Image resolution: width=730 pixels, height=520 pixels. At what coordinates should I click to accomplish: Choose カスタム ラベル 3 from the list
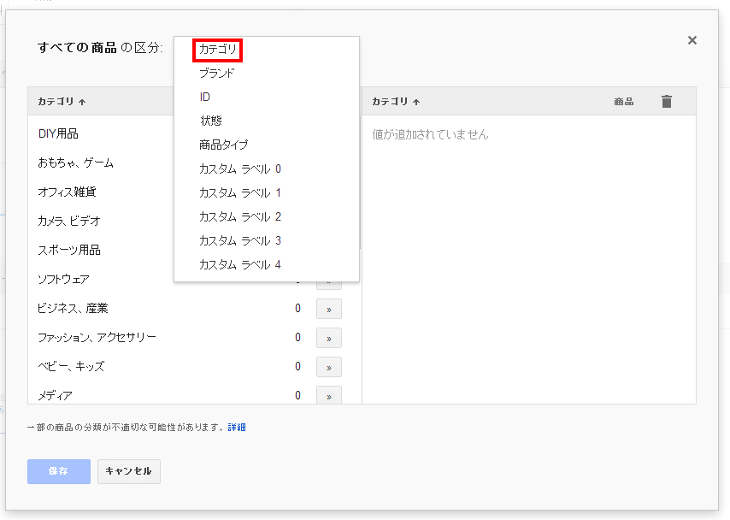tap(240, 241)
